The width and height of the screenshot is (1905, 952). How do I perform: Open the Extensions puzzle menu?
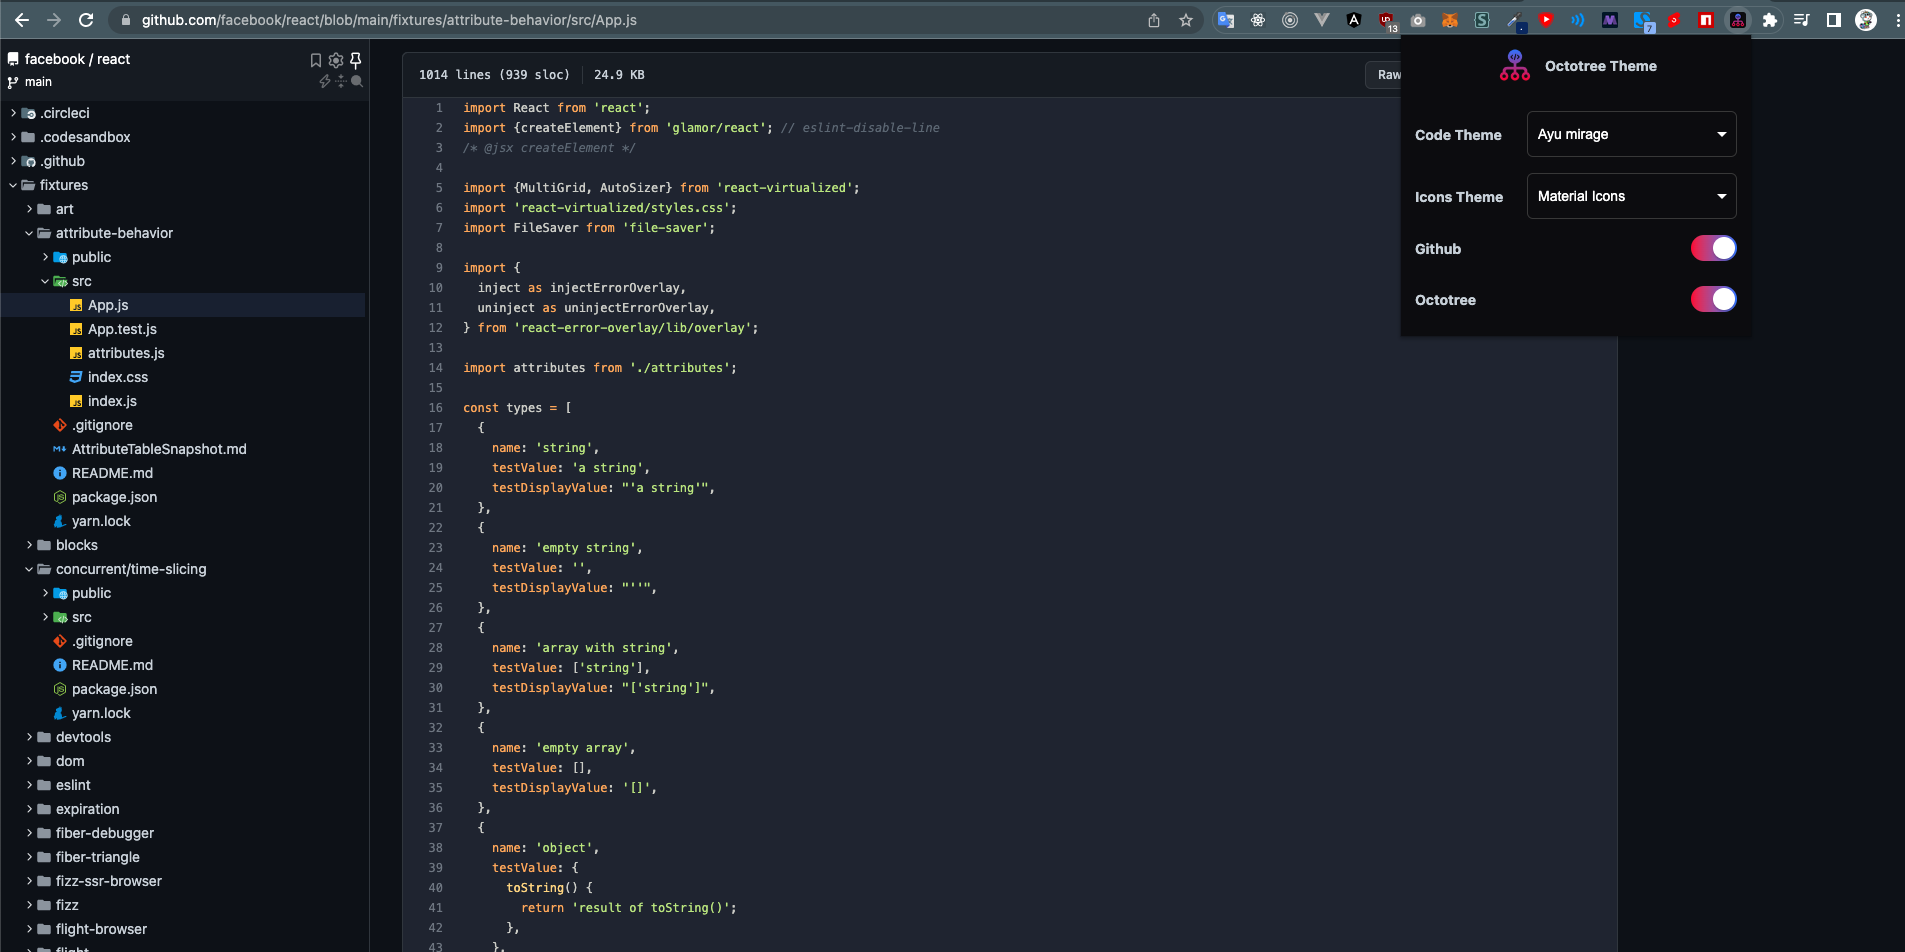[1770, 20]
